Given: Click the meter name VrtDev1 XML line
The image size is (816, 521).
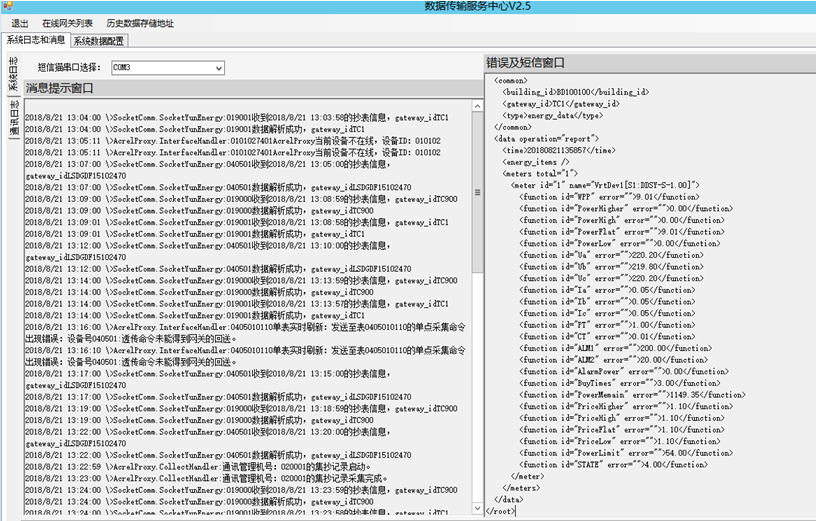Looking at the screenshot, I should [x=605, y=185].
